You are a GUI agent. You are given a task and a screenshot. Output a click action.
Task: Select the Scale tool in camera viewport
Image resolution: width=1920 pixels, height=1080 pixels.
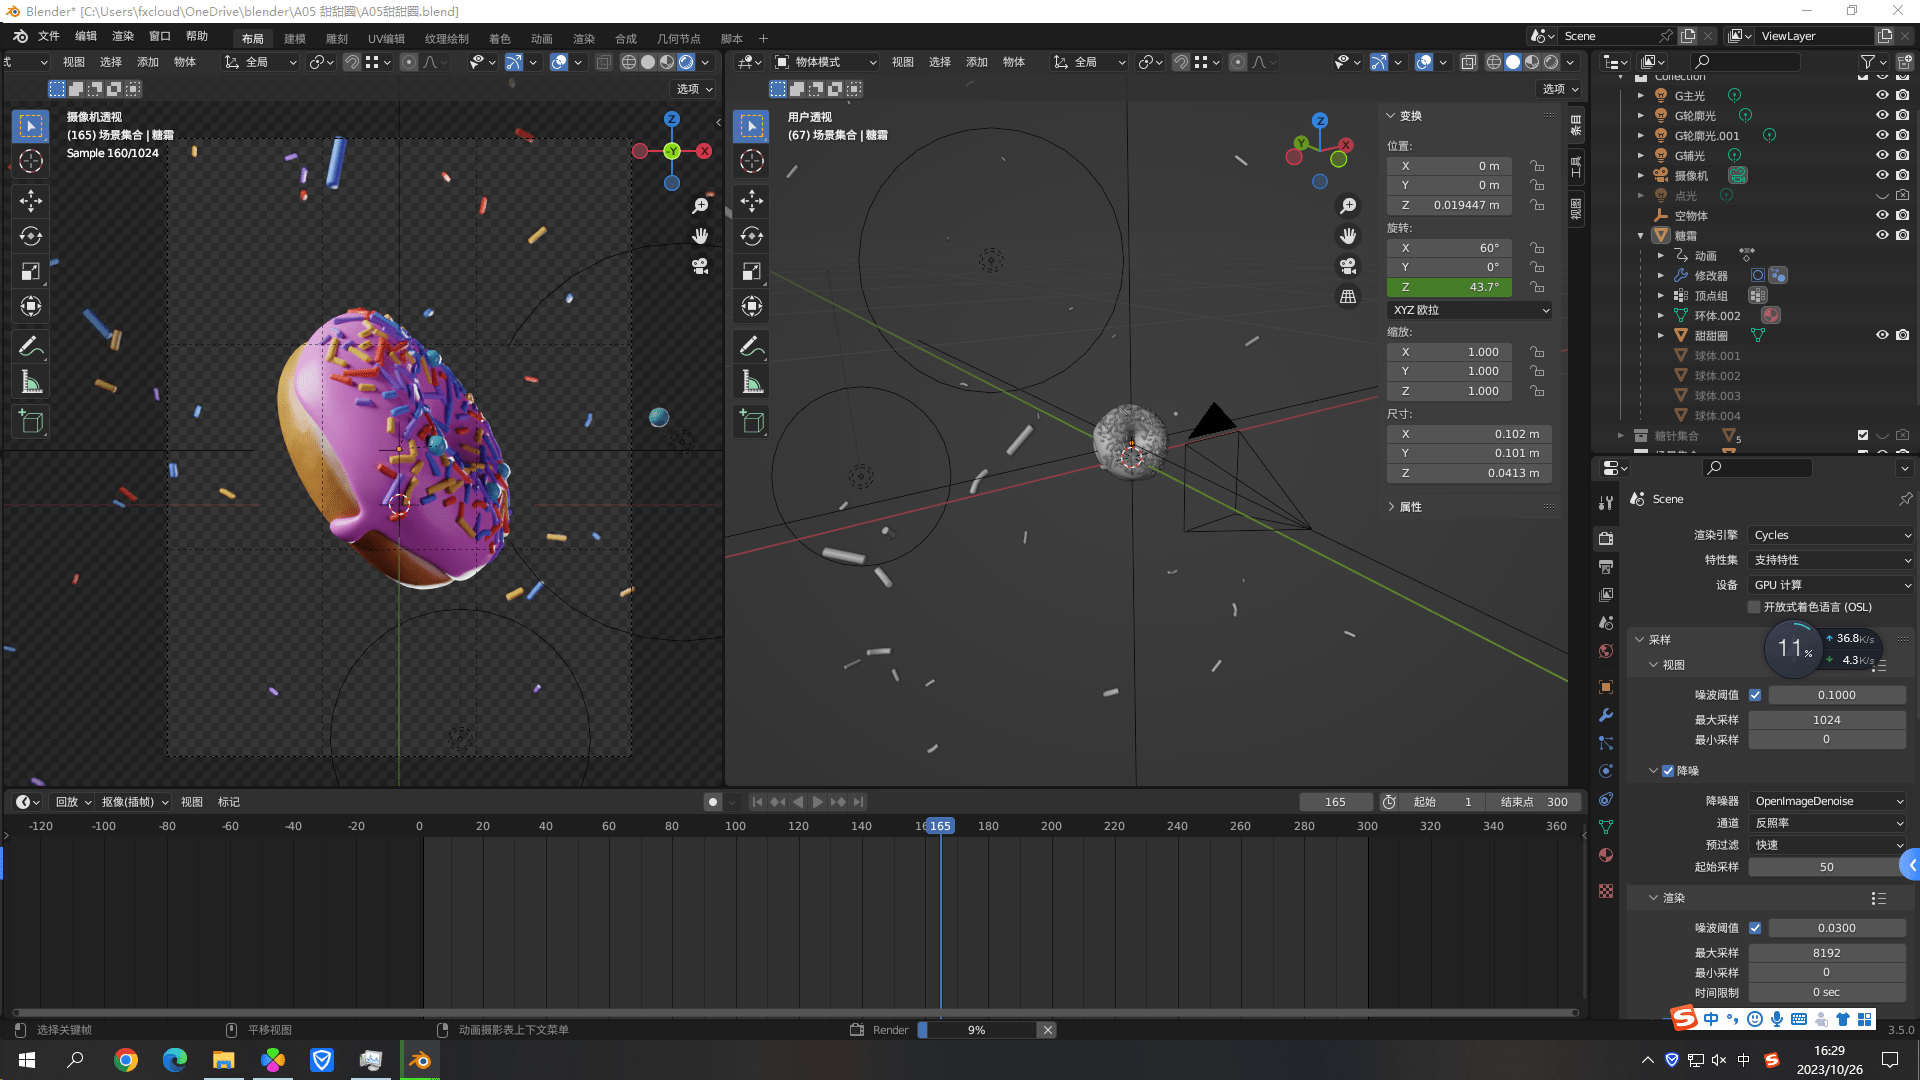pos(31,271)
